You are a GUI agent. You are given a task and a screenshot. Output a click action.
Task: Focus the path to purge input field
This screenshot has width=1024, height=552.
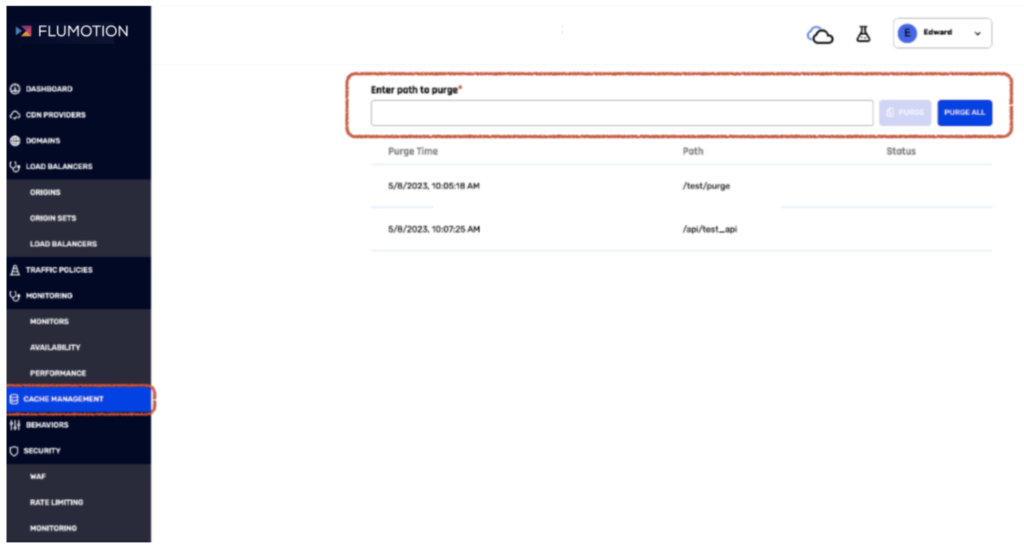[x=622, y=113]
